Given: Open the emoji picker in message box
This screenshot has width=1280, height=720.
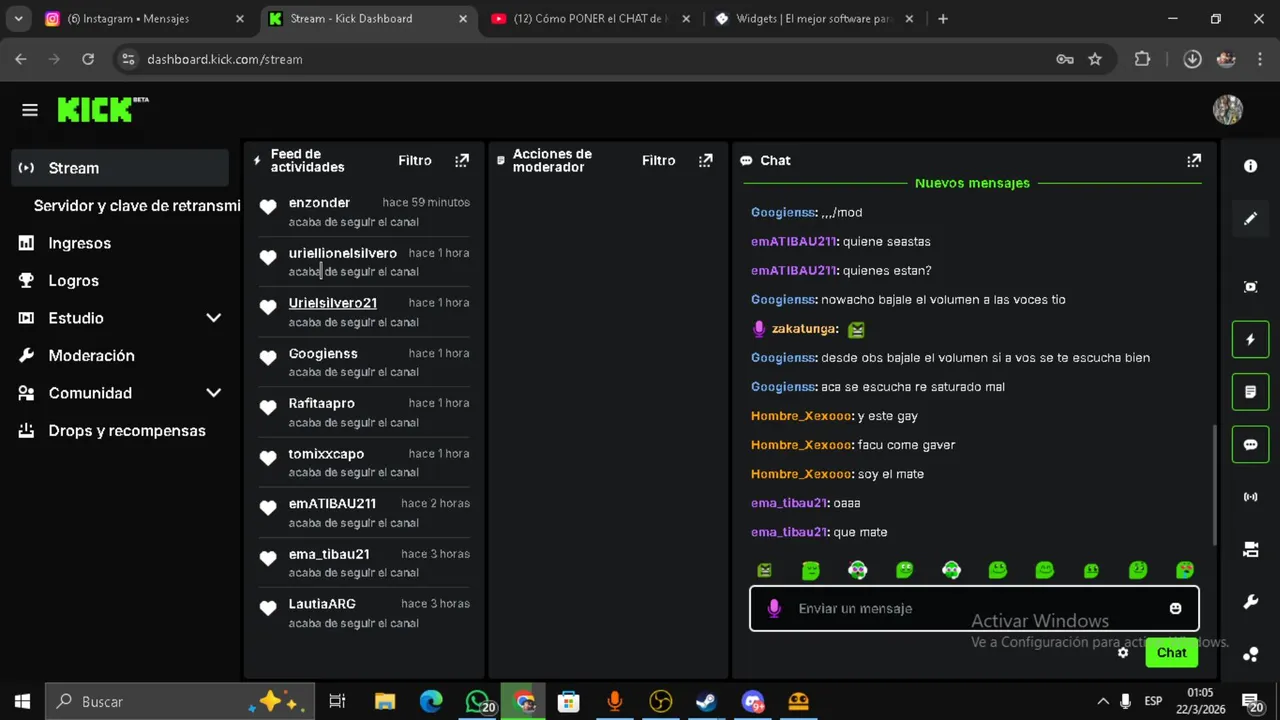Looking at the screenshot, I should point(1175,608).
